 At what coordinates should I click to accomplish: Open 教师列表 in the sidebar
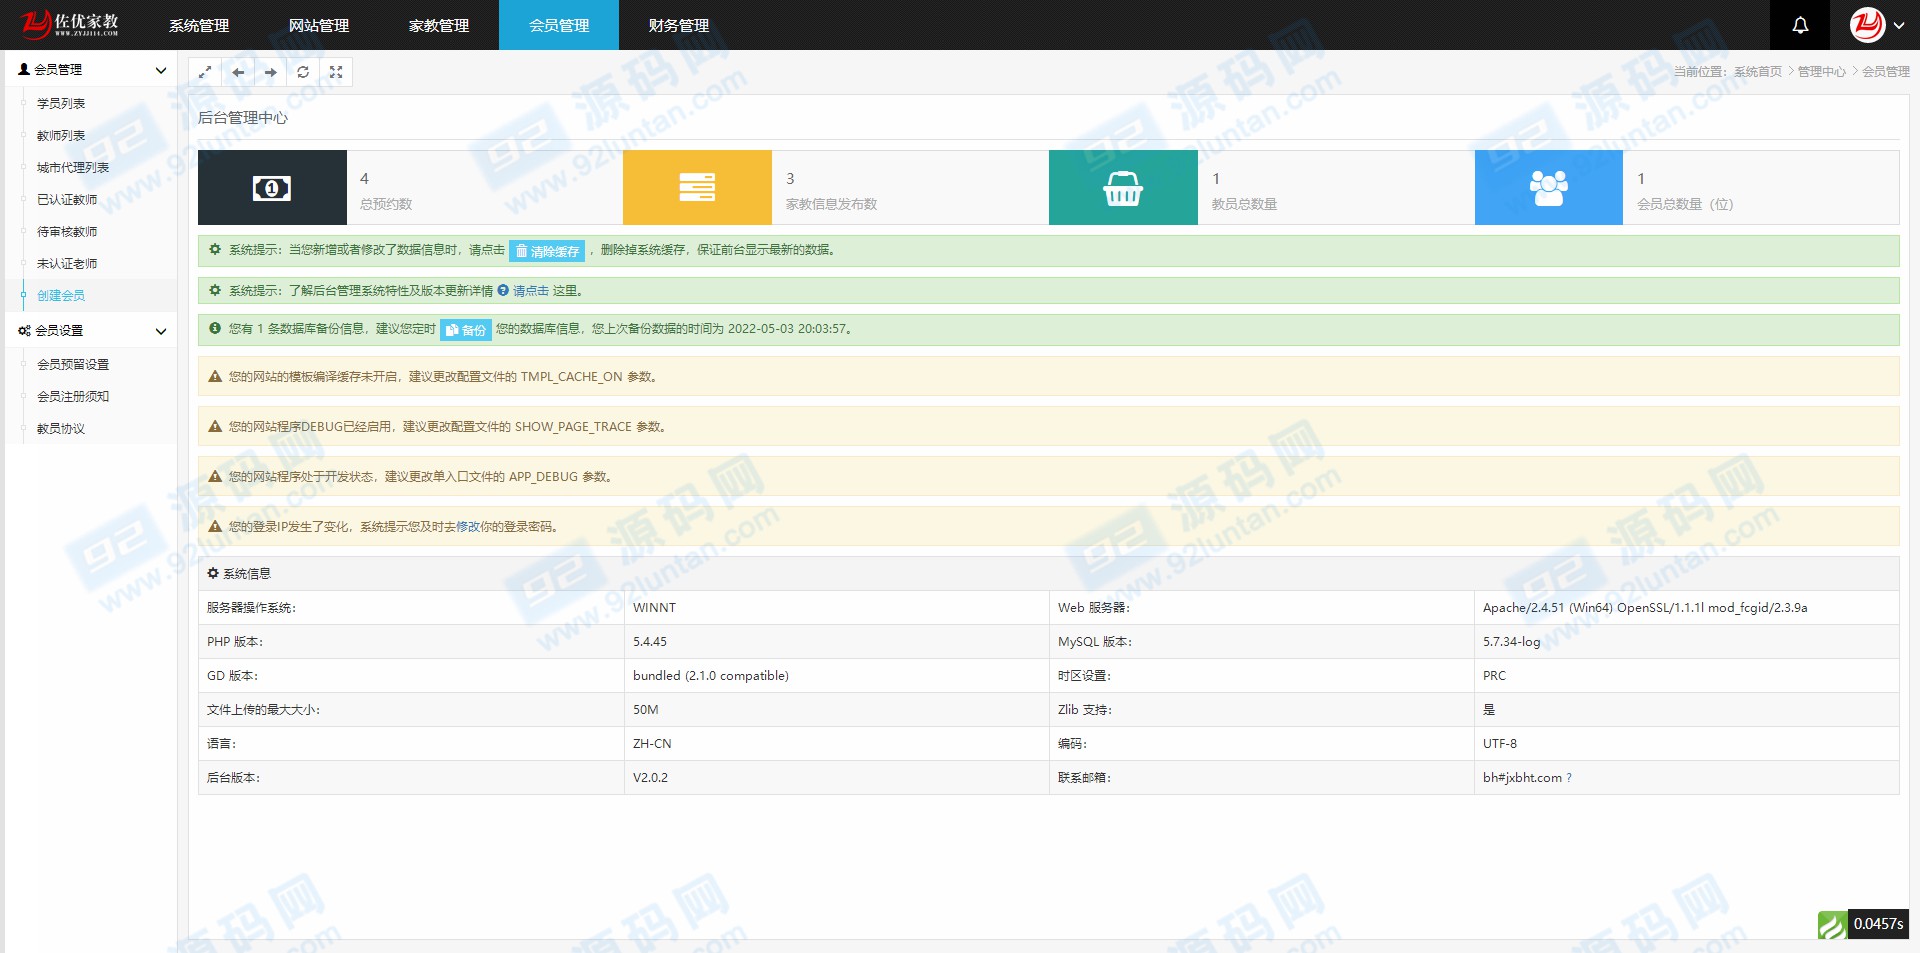[61, 136]
